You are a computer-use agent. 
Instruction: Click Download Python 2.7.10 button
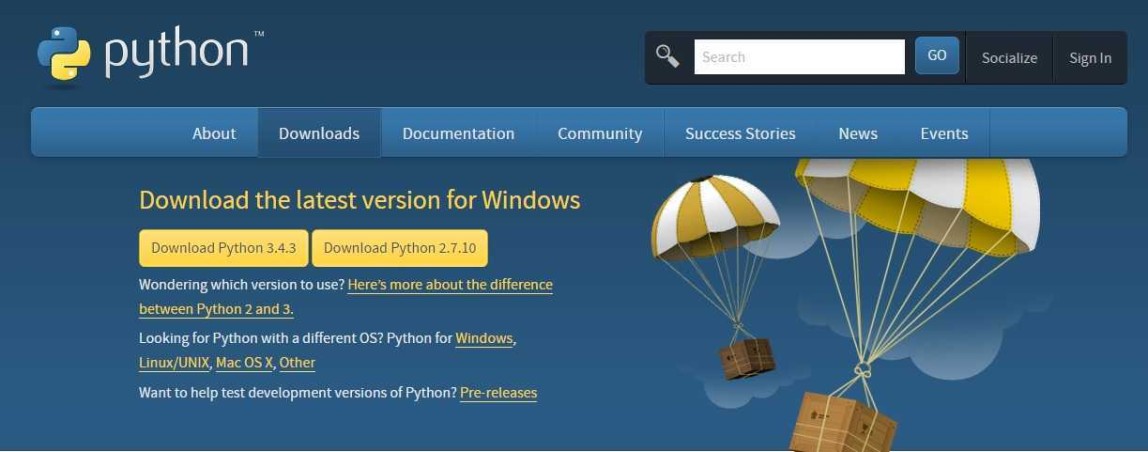tap(400, 248)
